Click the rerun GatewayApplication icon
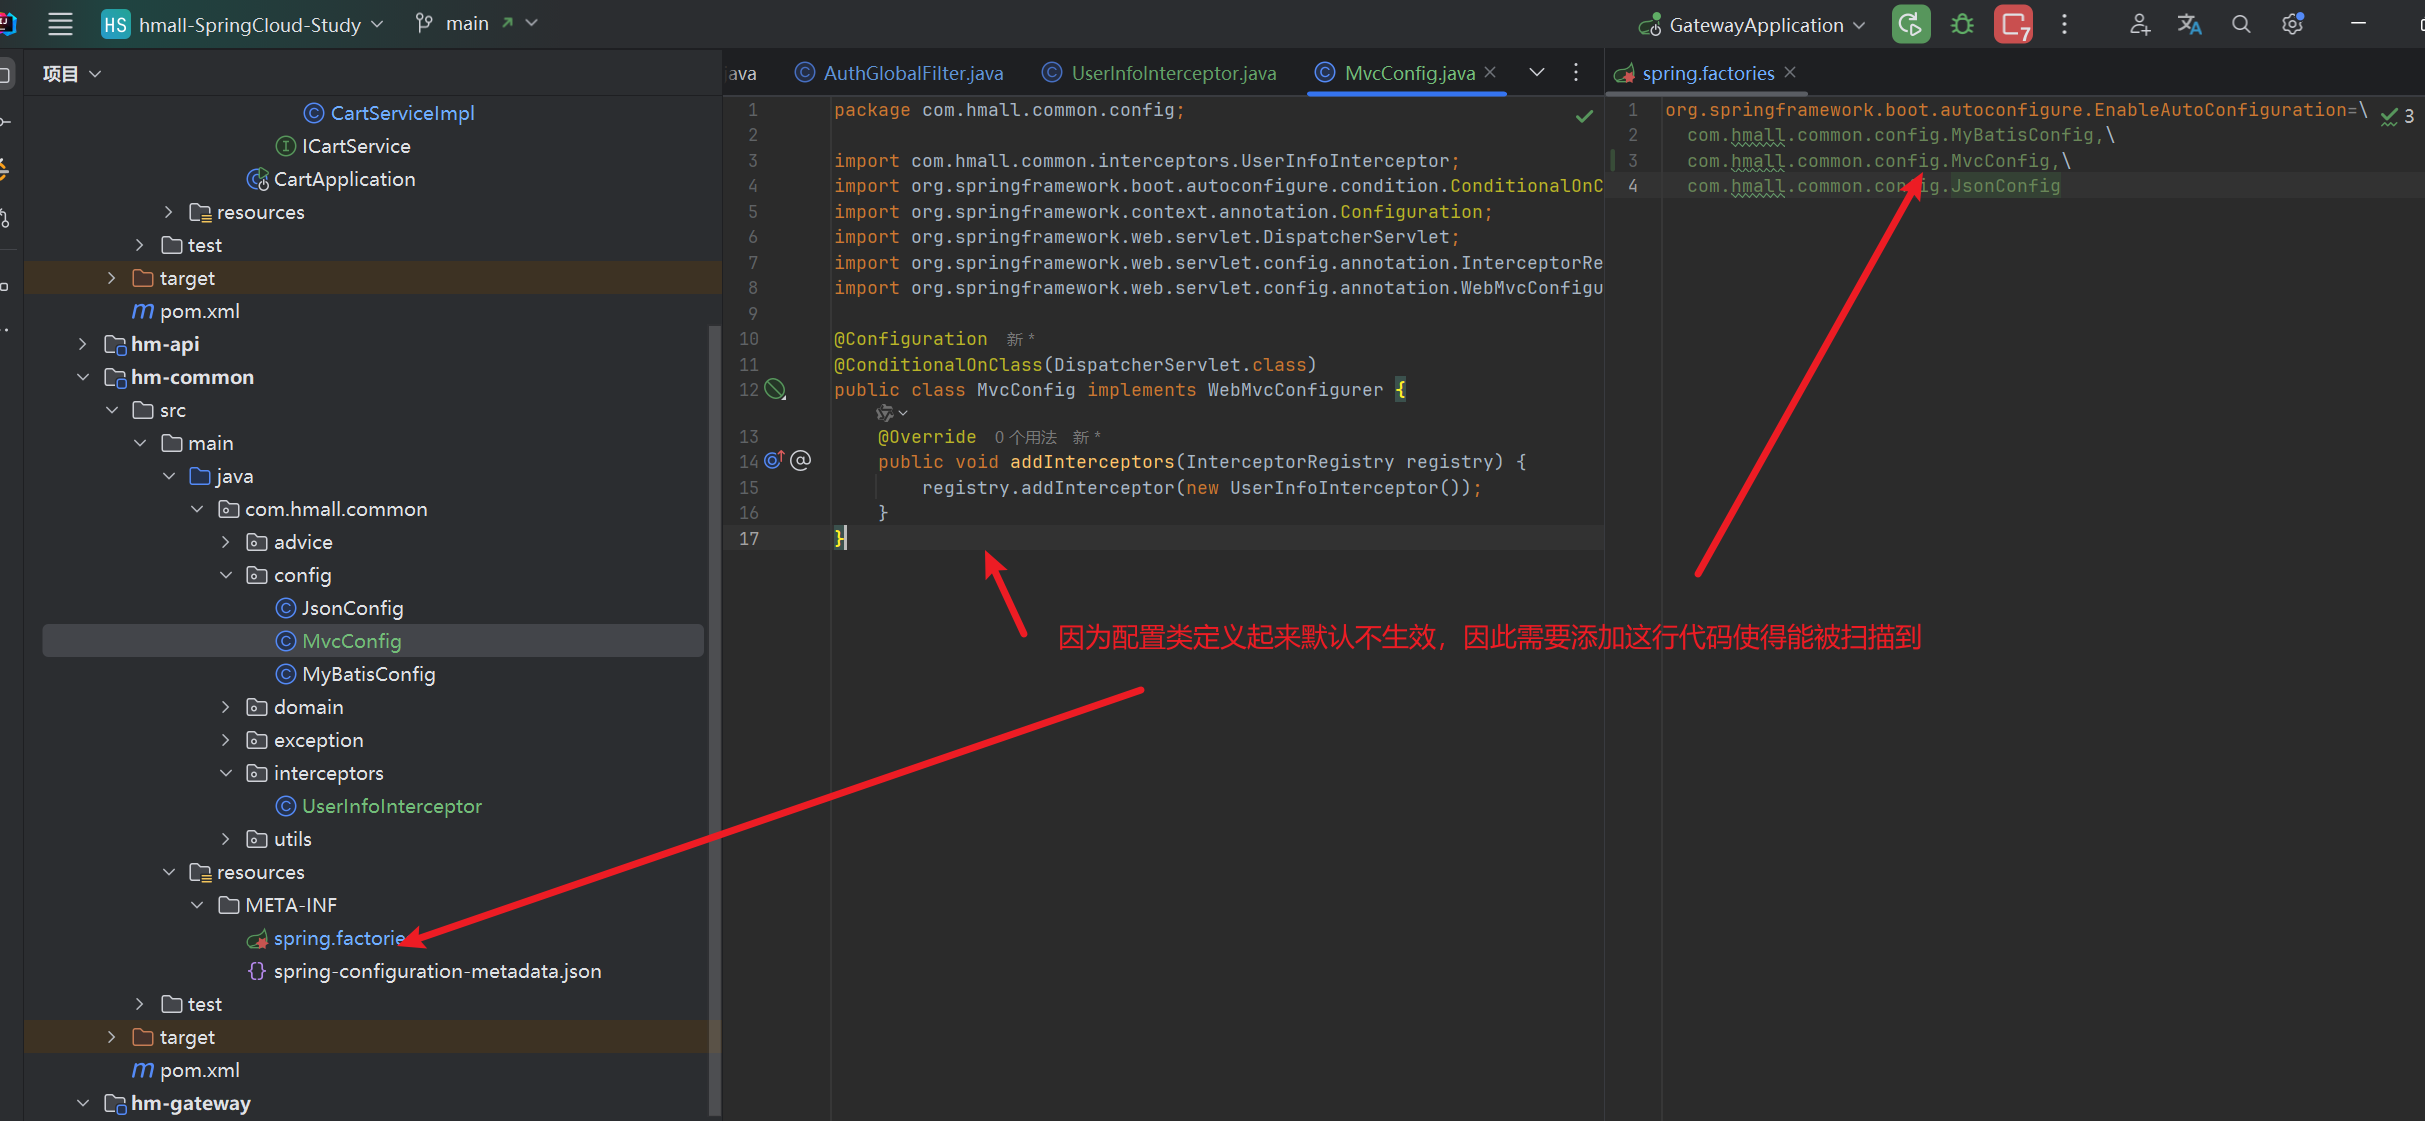 coord(1910,25)
